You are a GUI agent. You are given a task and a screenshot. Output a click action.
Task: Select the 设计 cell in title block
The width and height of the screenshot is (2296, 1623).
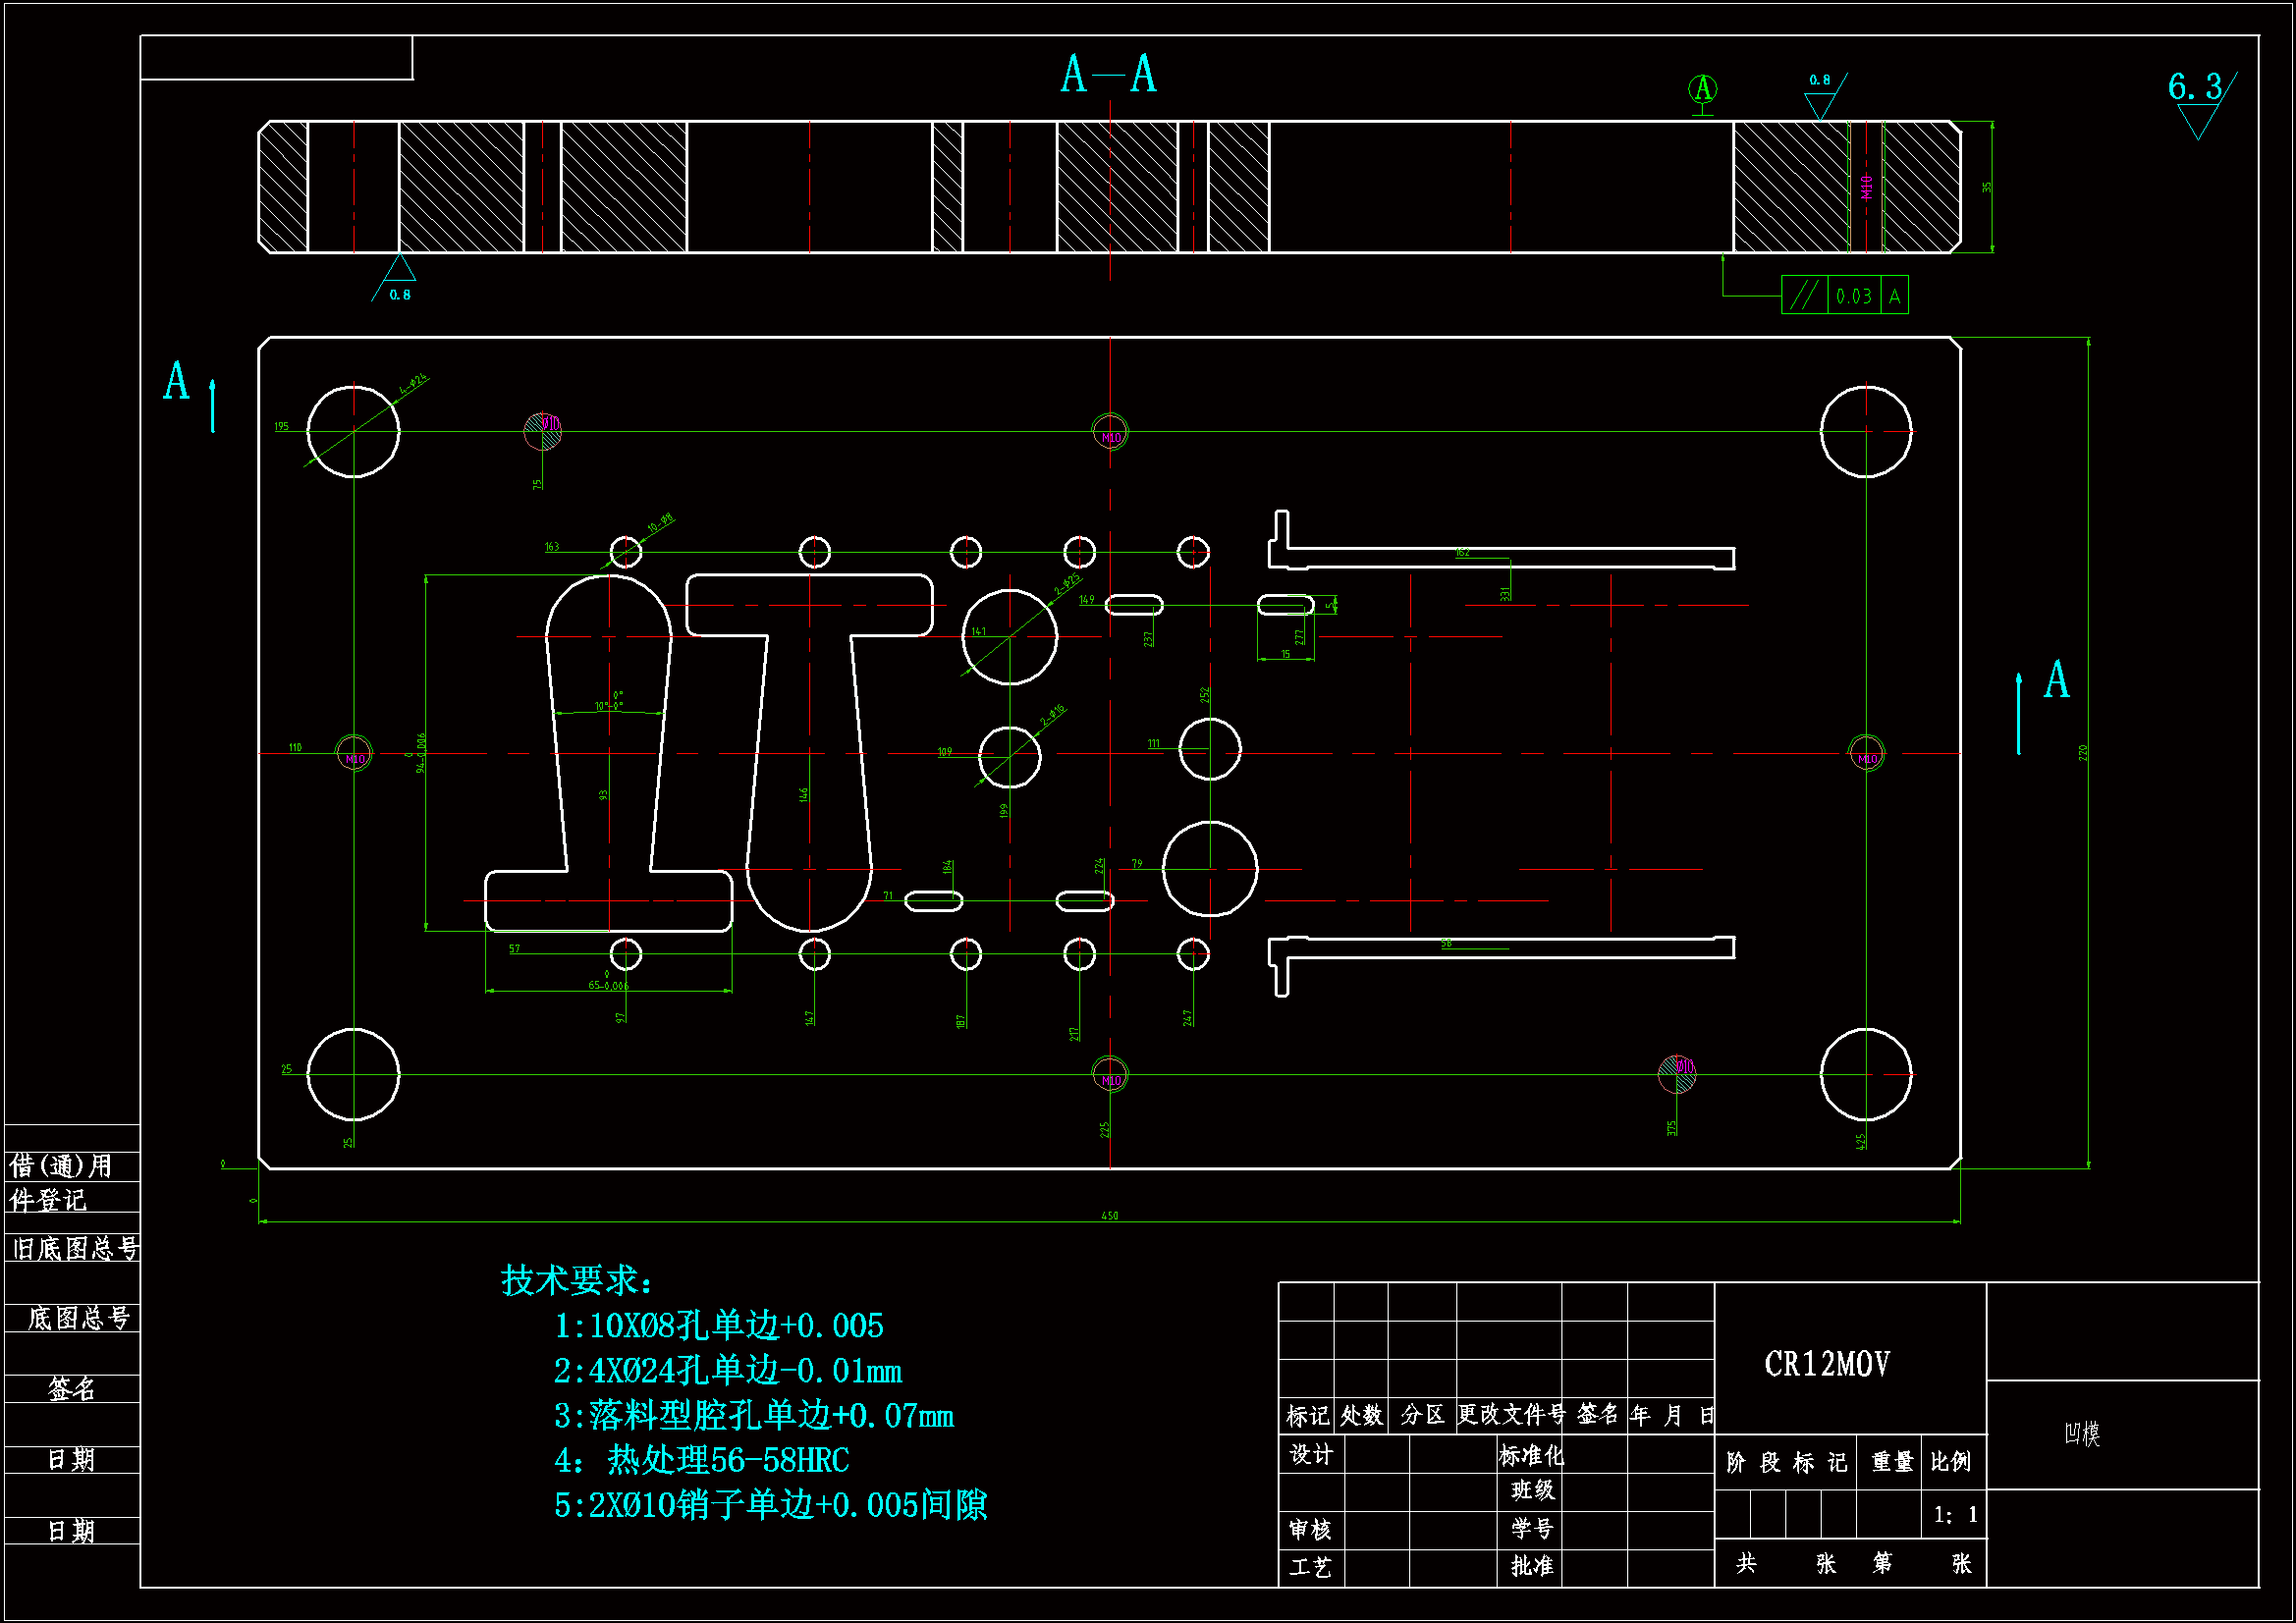tap(1311, 1455)
